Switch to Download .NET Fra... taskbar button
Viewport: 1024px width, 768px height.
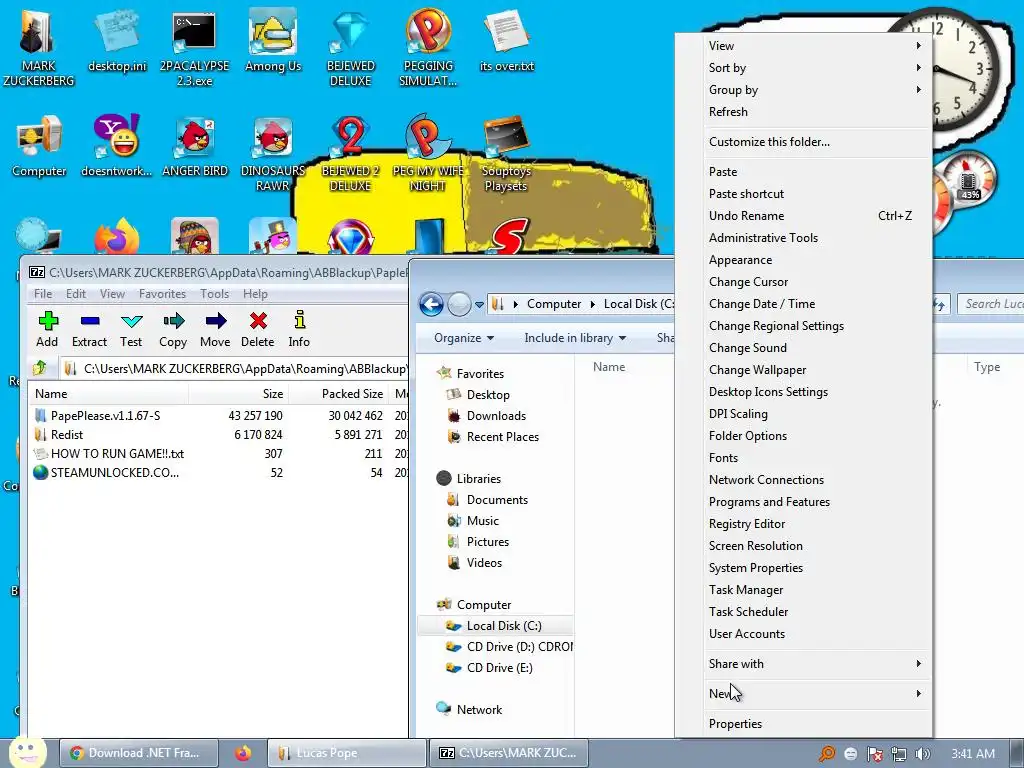point(138,753)
